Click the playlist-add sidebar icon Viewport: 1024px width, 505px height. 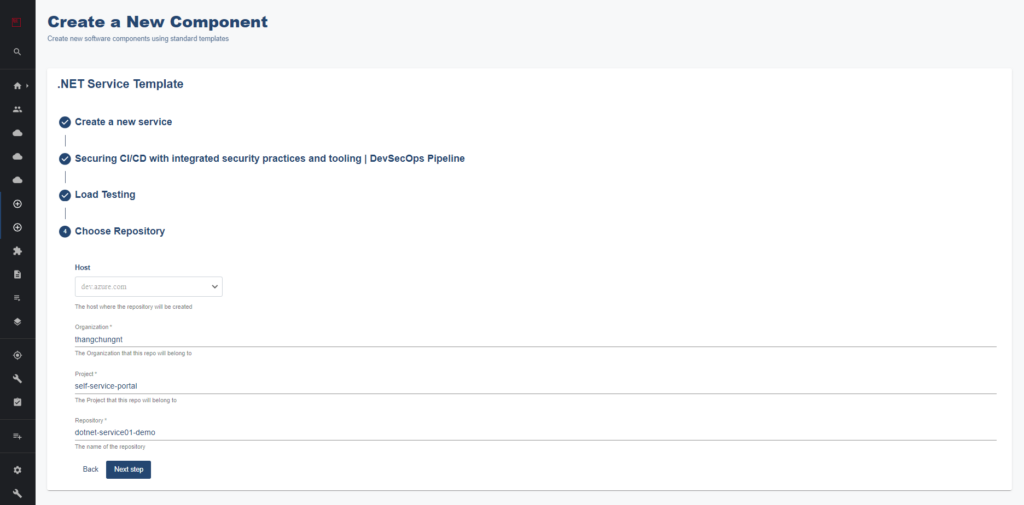(x=17, y=436)
